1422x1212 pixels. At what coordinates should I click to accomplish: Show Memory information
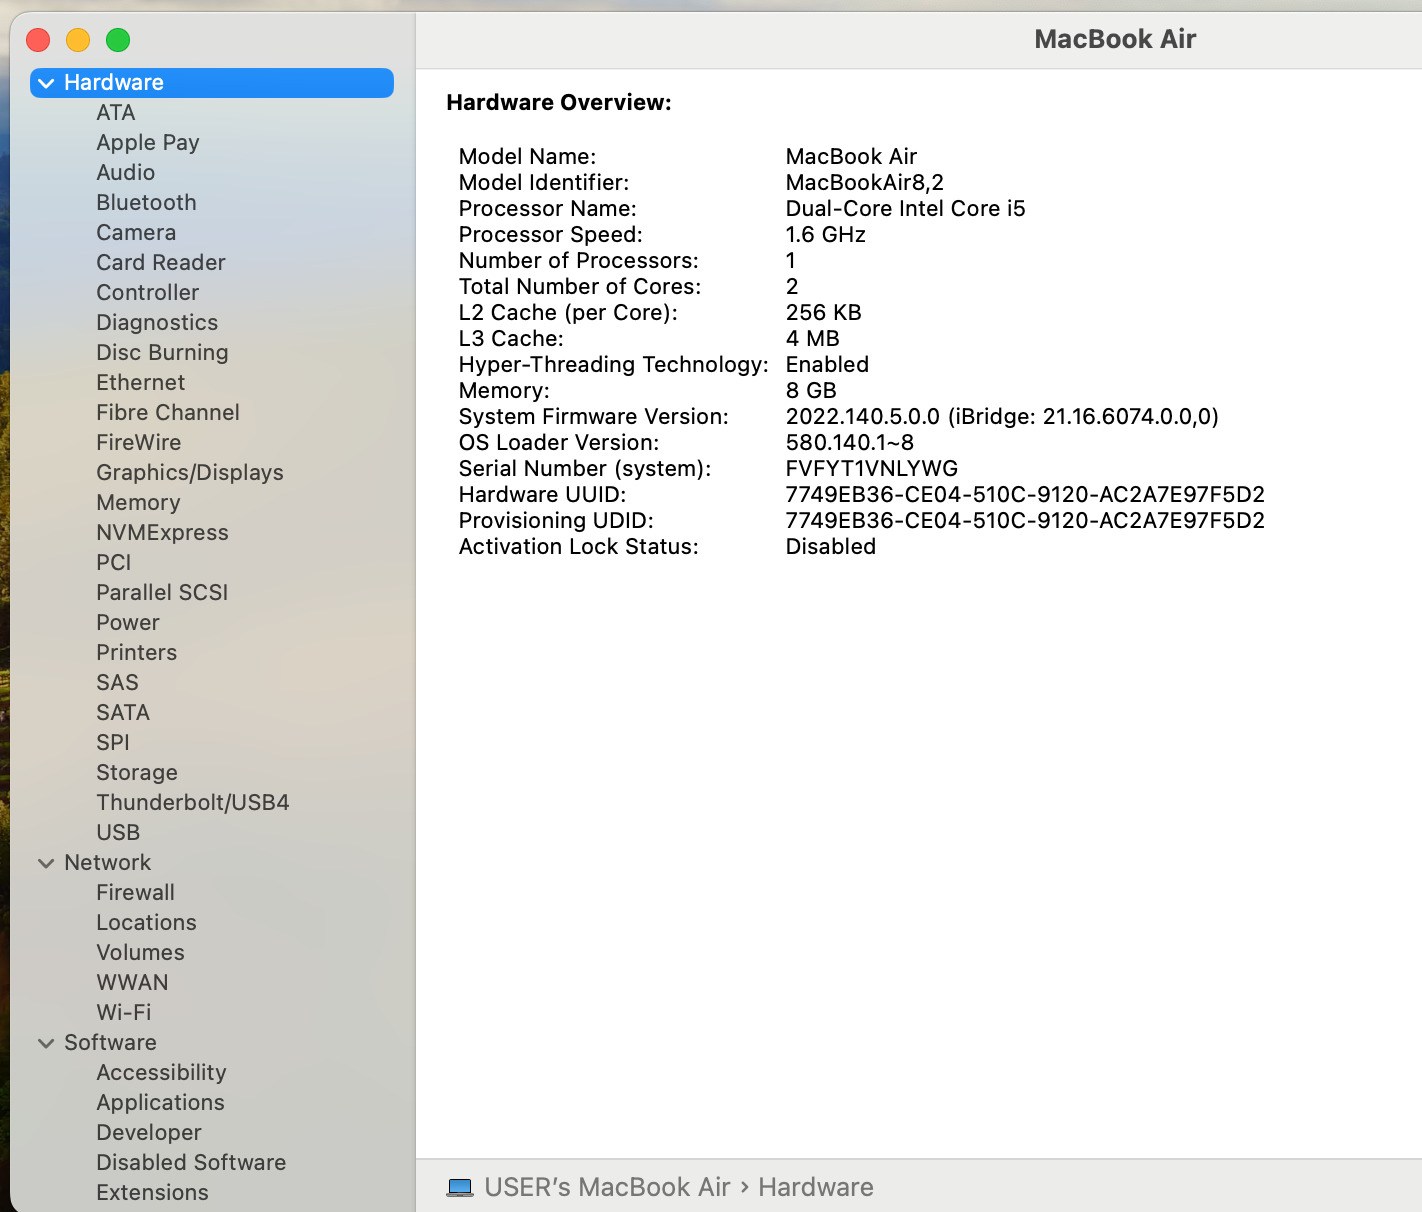pyautogui.click(x=138, y=502)
